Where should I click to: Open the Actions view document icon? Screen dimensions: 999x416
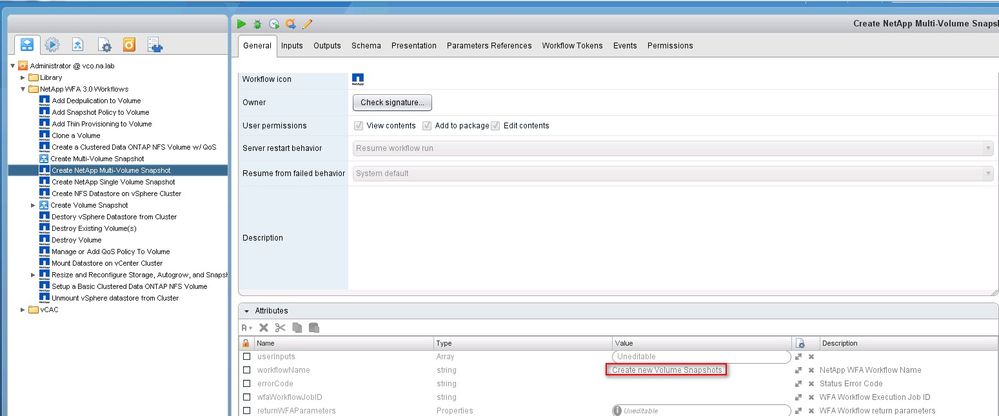point(78,45)
